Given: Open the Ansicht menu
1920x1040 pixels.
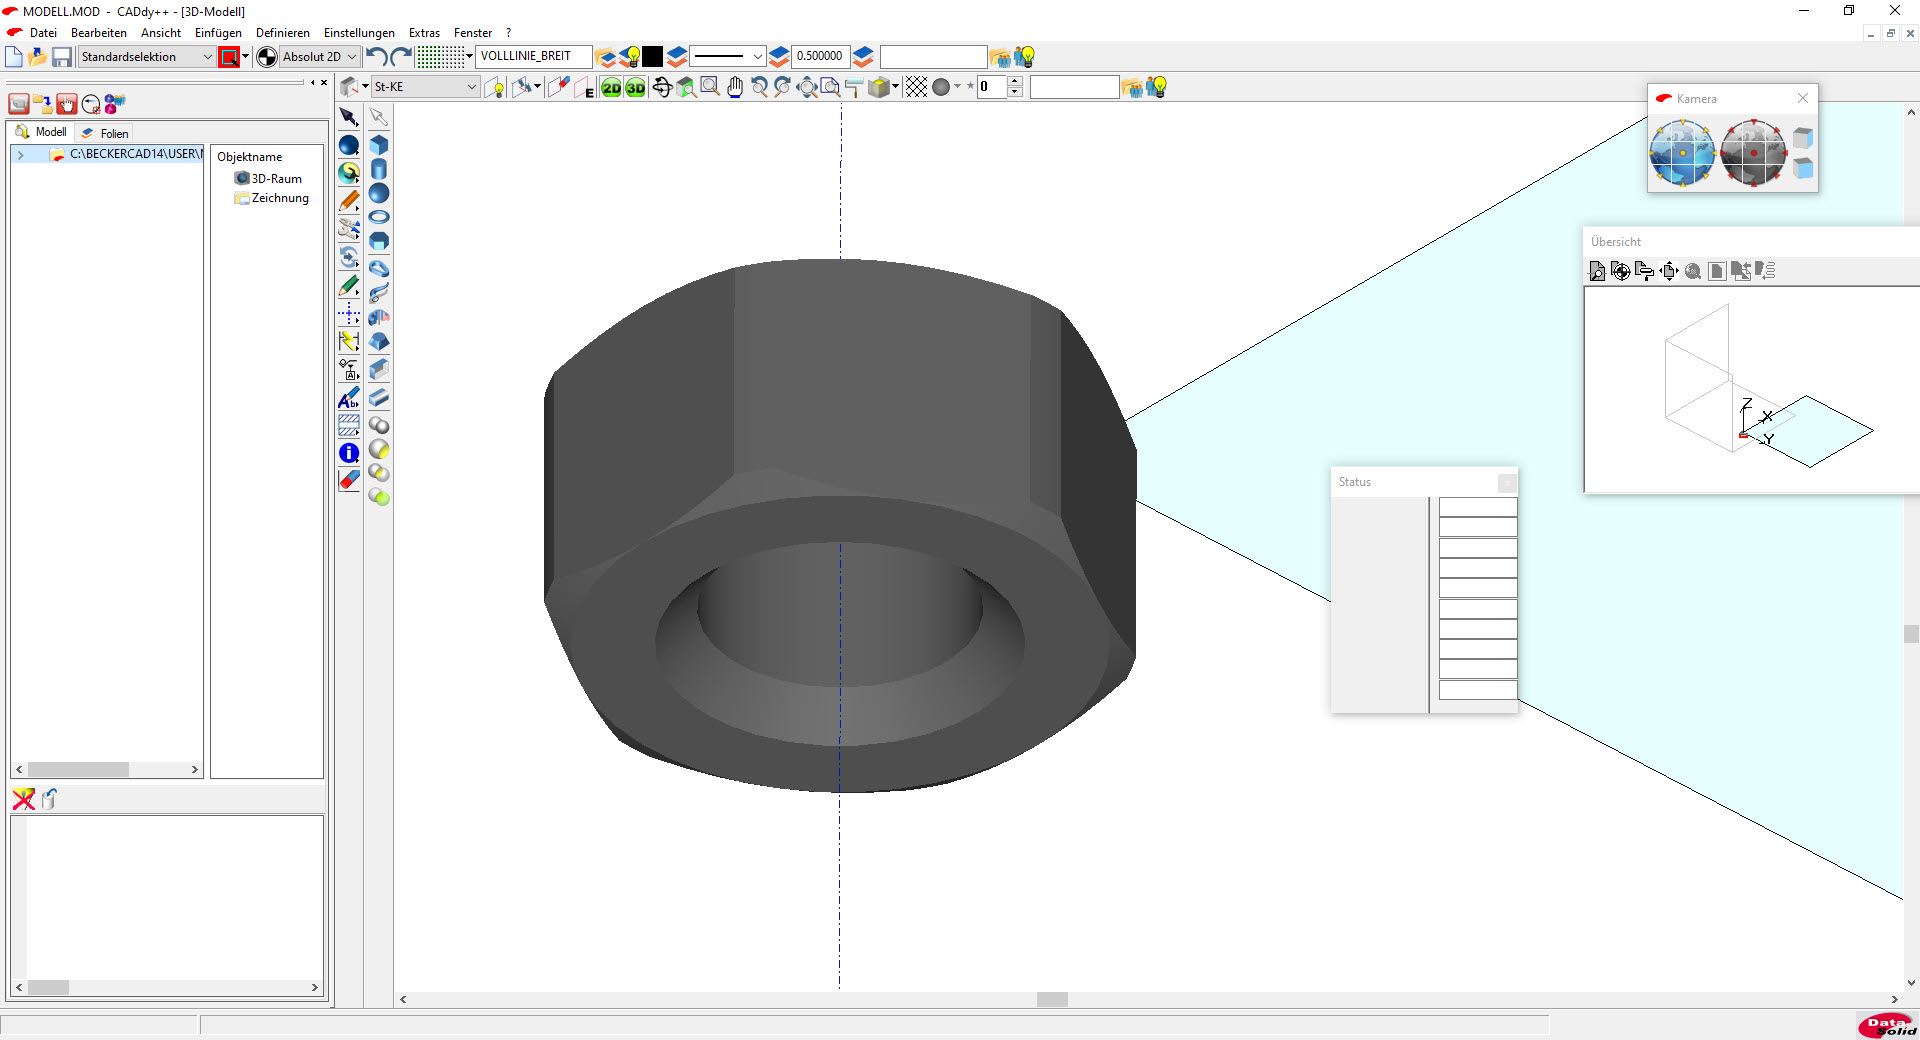Looking at the screenshot, I should tap(161, 33).
